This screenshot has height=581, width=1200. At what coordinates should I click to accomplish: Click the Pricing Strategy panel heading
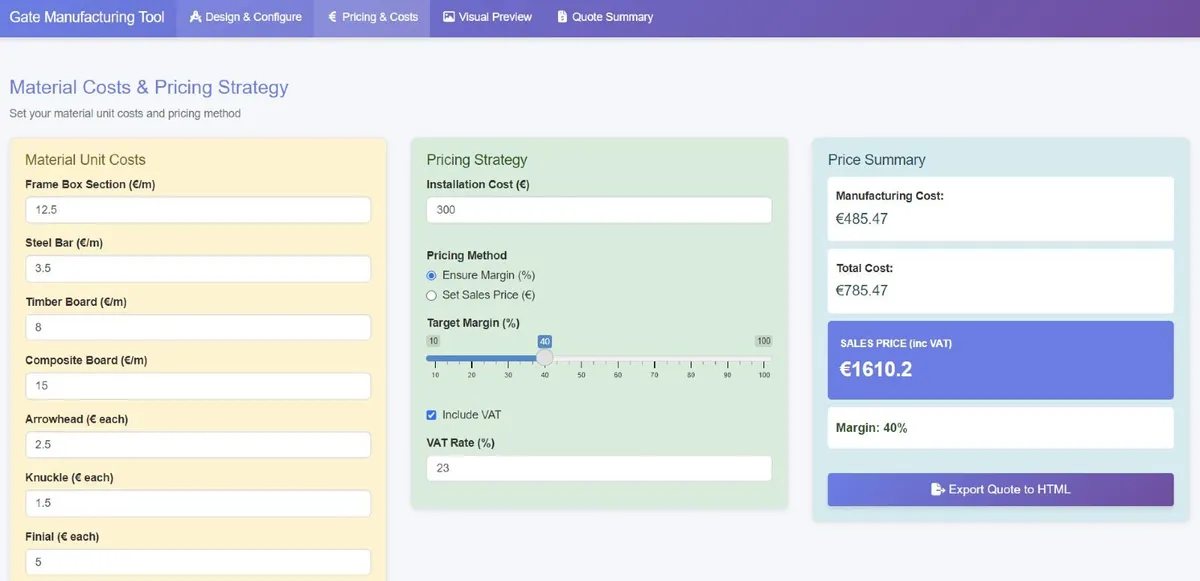pyautogui.click(x=477, y=160)
